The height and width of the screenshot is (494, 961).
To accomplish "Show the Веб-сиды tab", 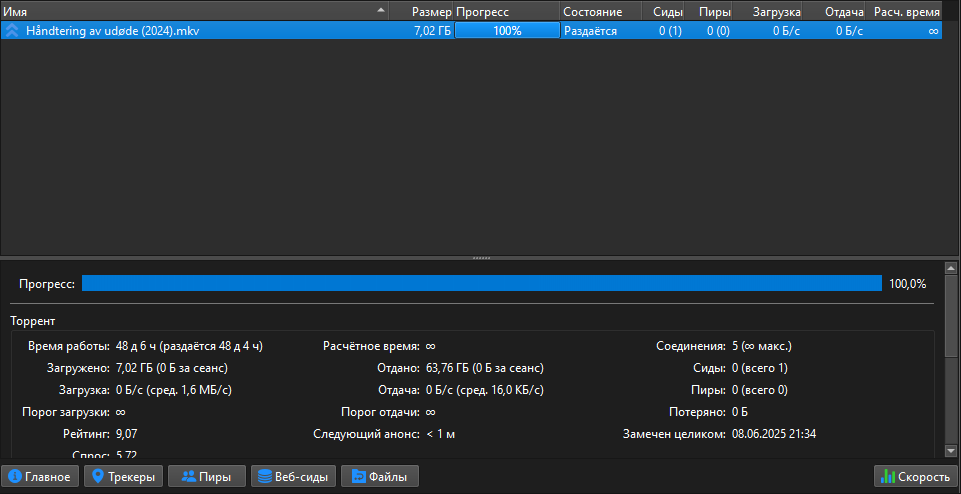I will point(294,476).
